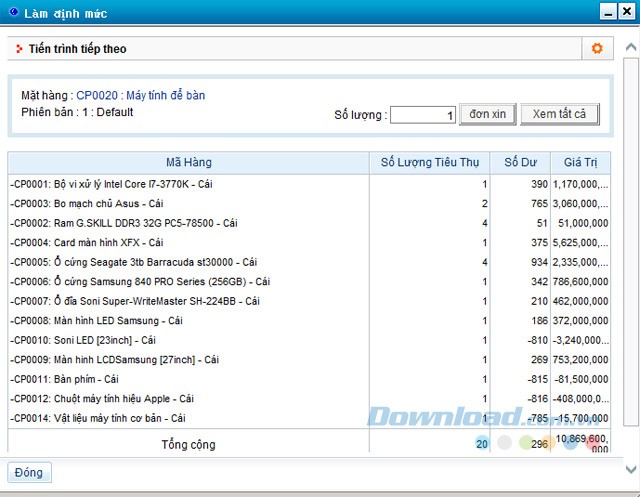Minimize the Làm định mức window

[x=606, y=12]
